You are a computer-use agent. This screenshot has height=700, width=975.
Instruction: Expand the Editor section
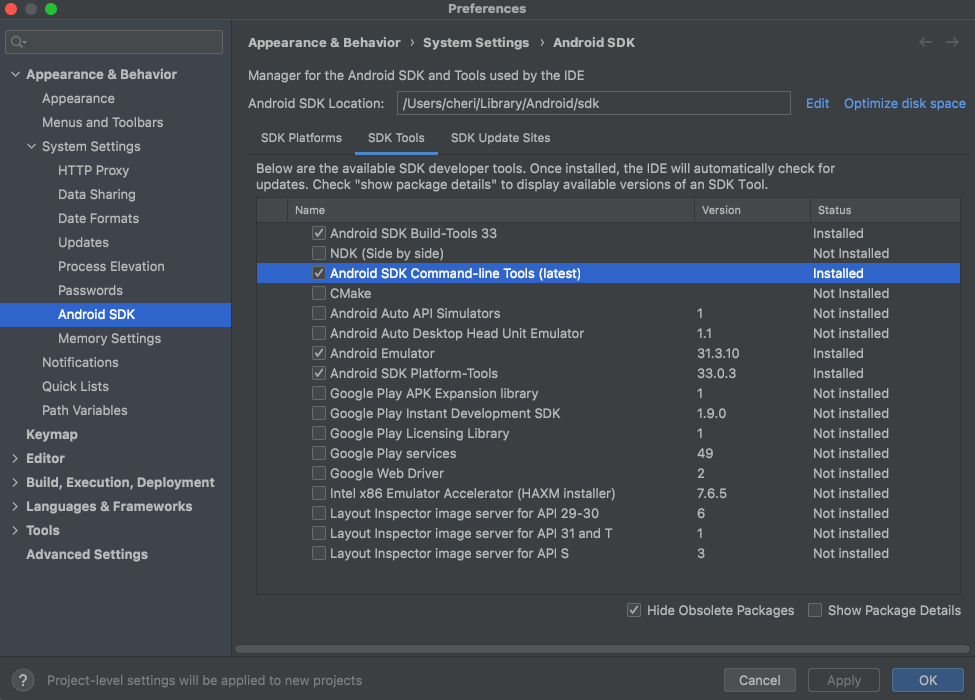click(x=16, y=458)
